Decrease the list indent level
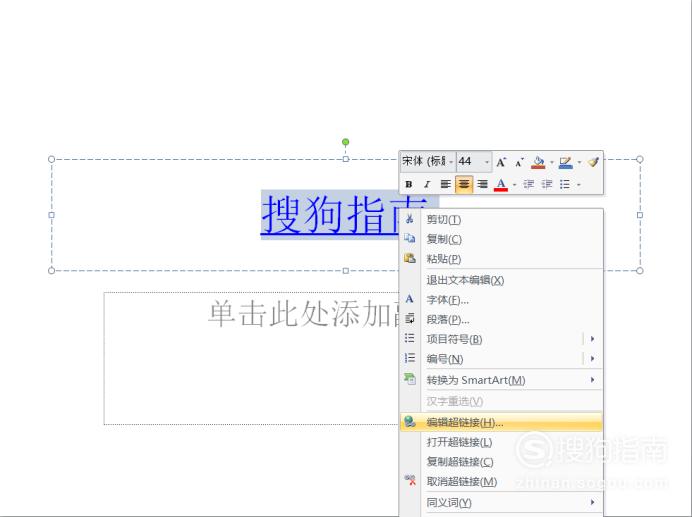Image resolution: width=692 pixels, height=517 pixels. tap(528, 184)
